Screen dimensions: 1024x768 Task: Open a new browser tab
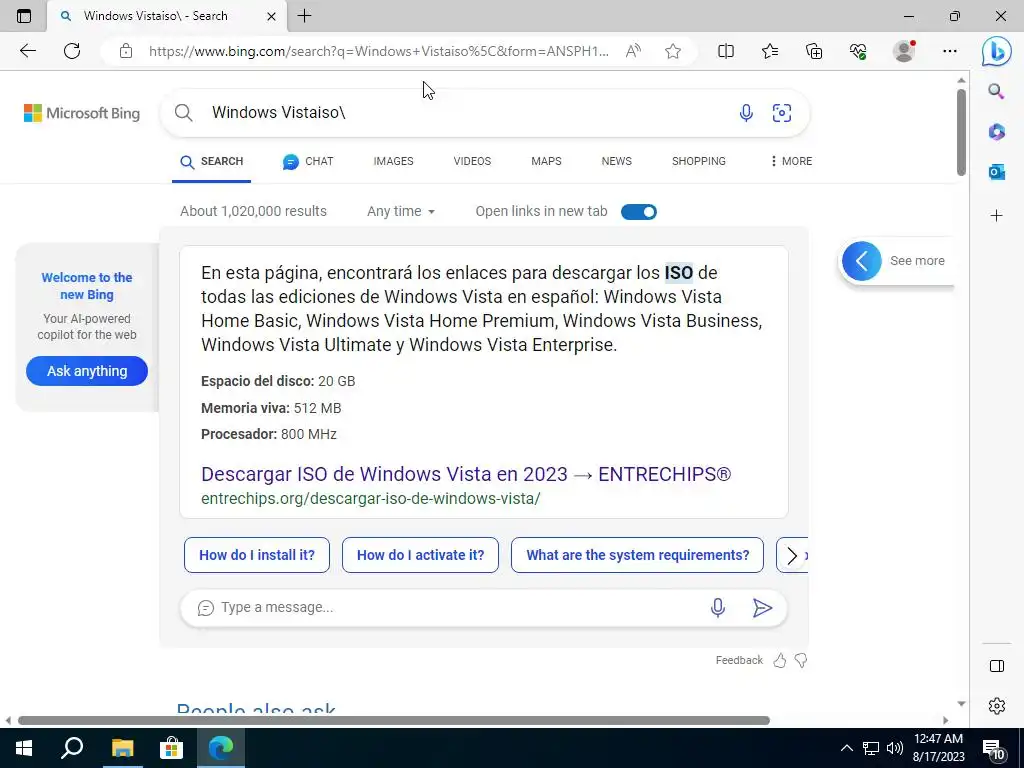click(304, 16)
